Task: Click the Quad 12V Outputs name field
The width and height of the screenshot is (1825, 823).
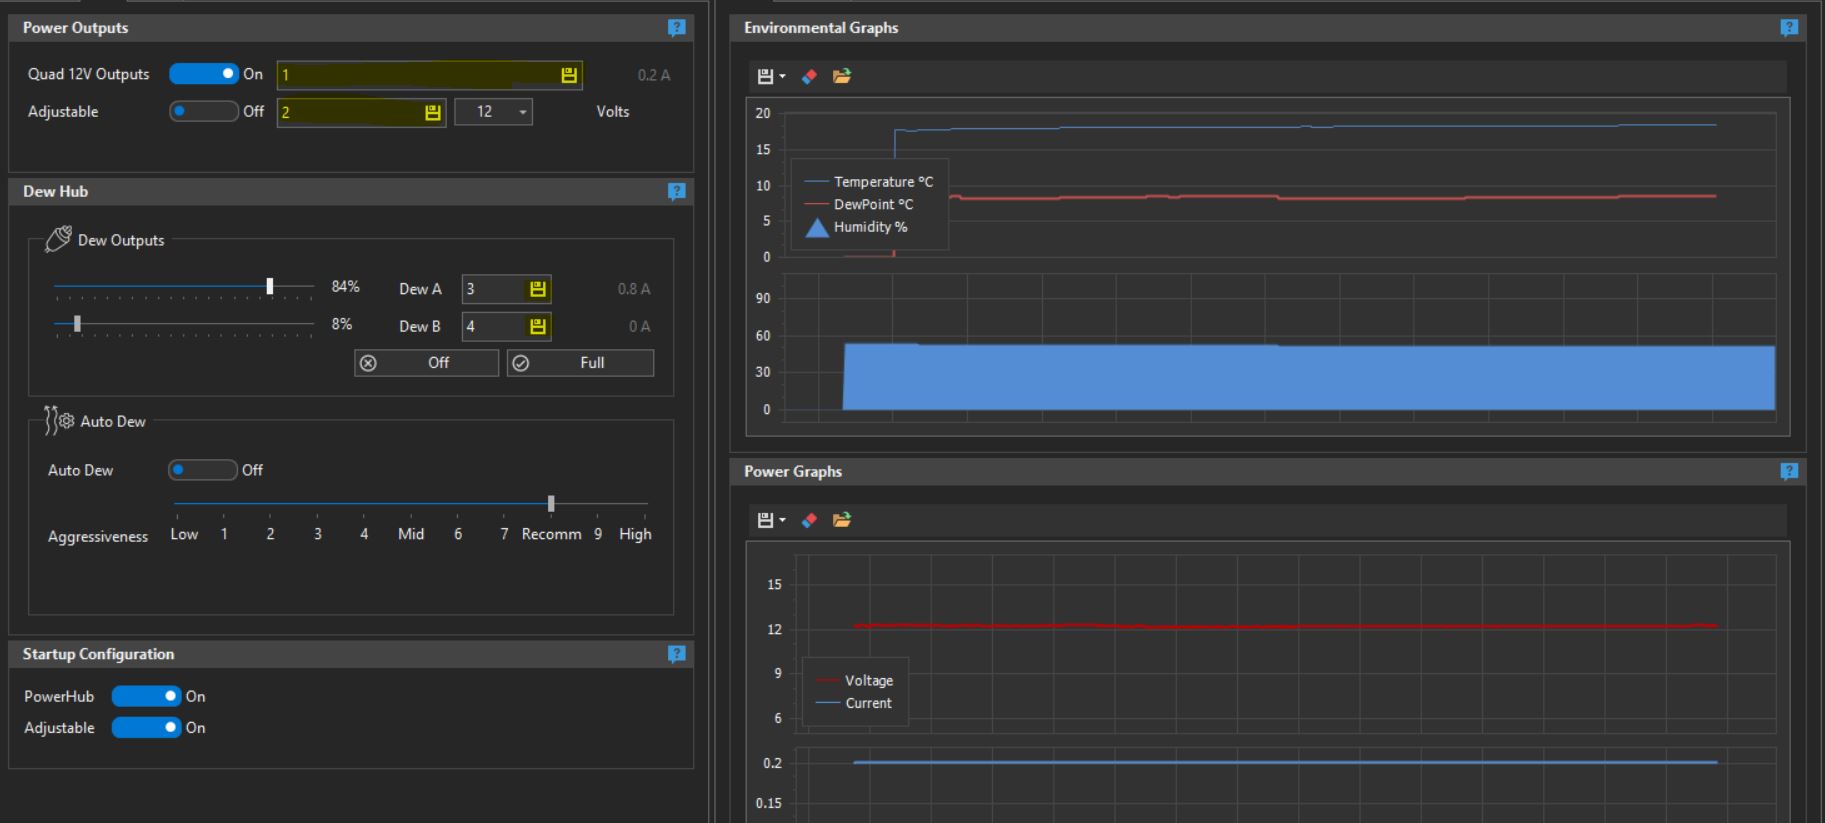Action: click(430, 75)
